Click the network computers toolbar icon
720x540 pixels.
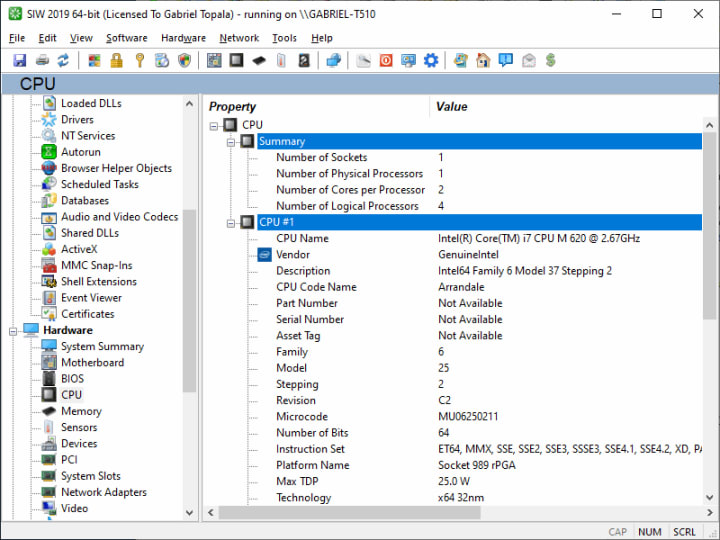point(334,60)
